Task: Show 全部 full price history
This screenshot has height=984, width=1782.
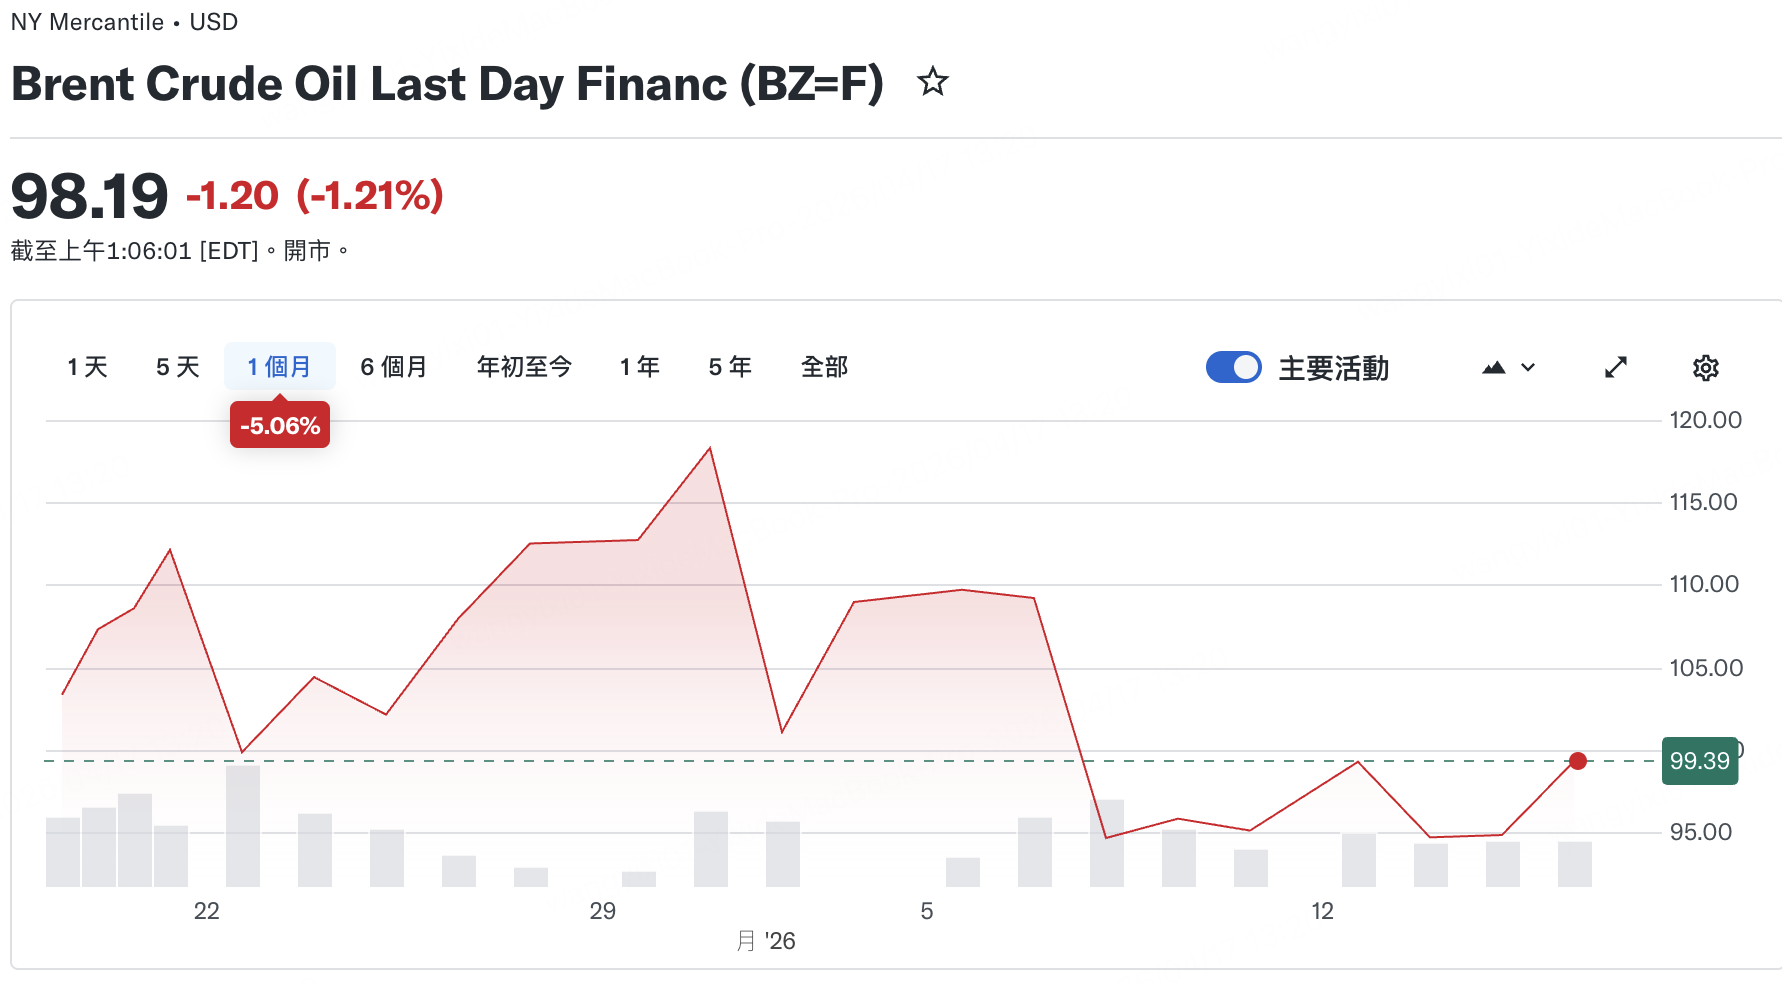Action: (824, 368)
